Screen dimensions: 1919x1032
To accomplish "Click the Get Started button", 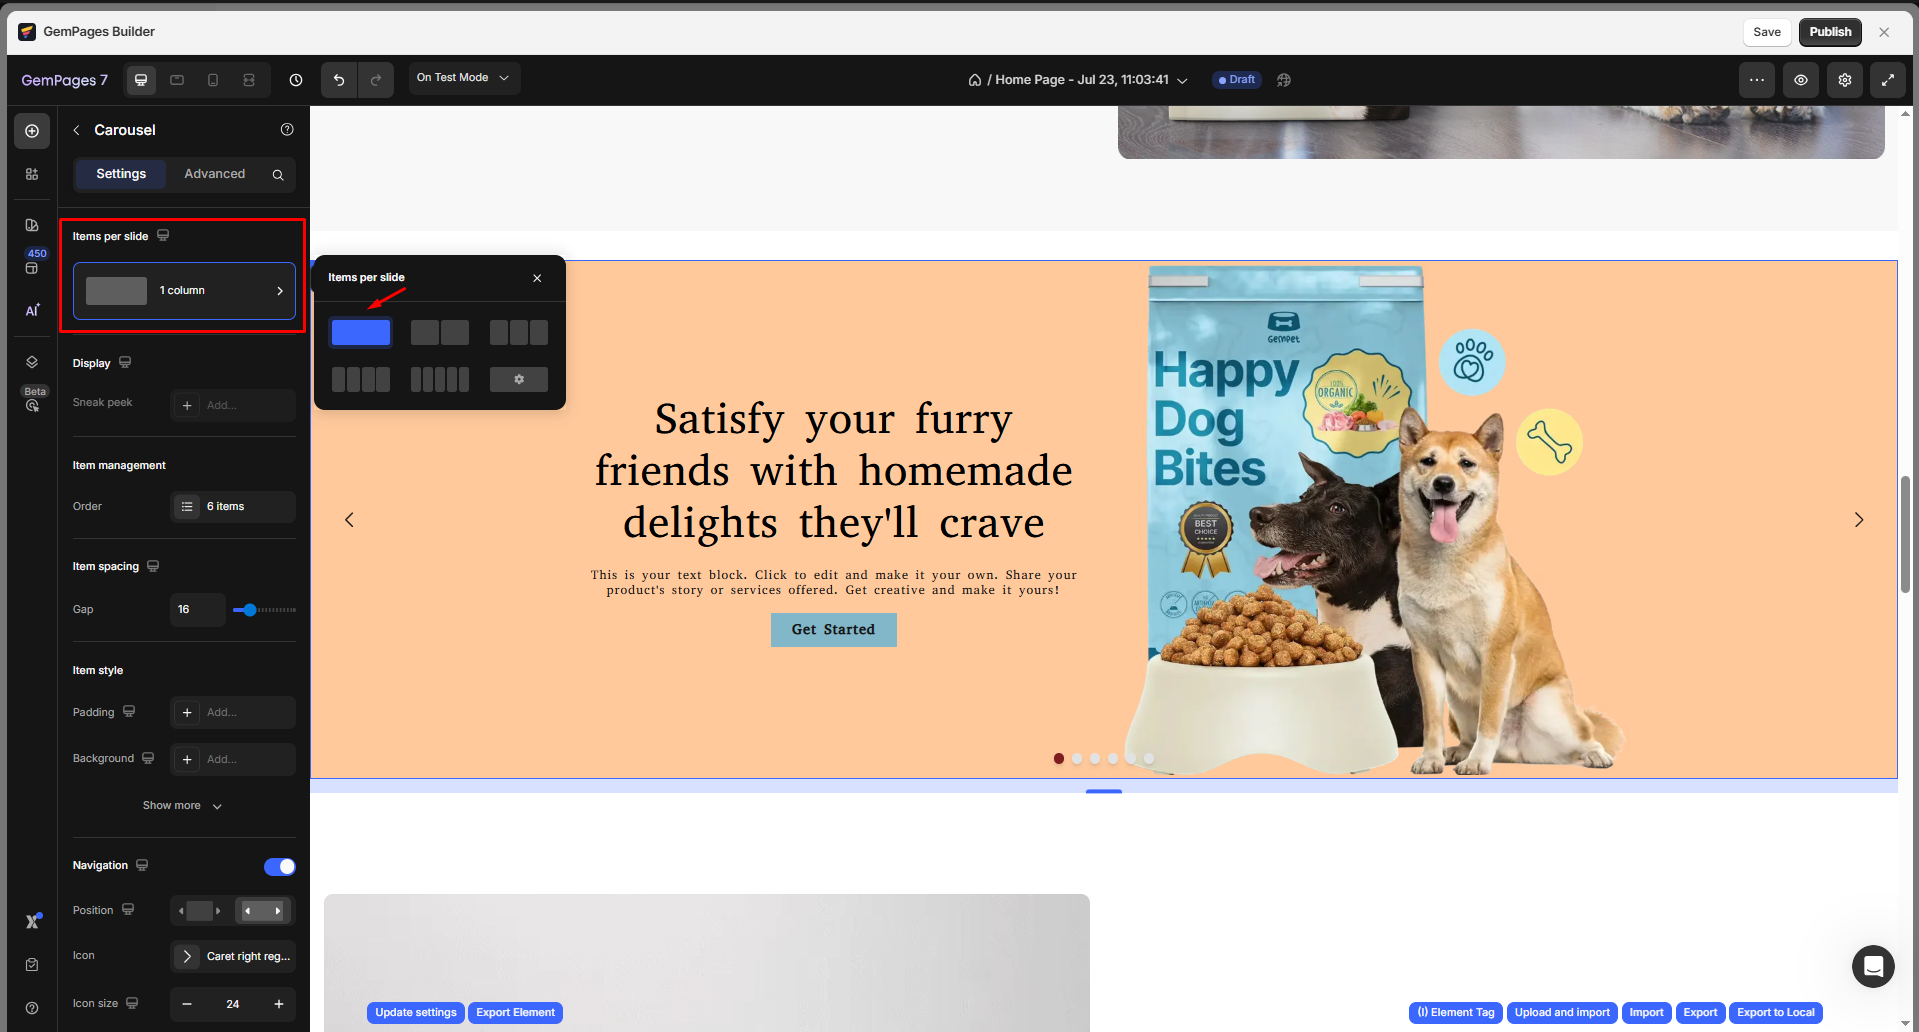I will point(833,630).
